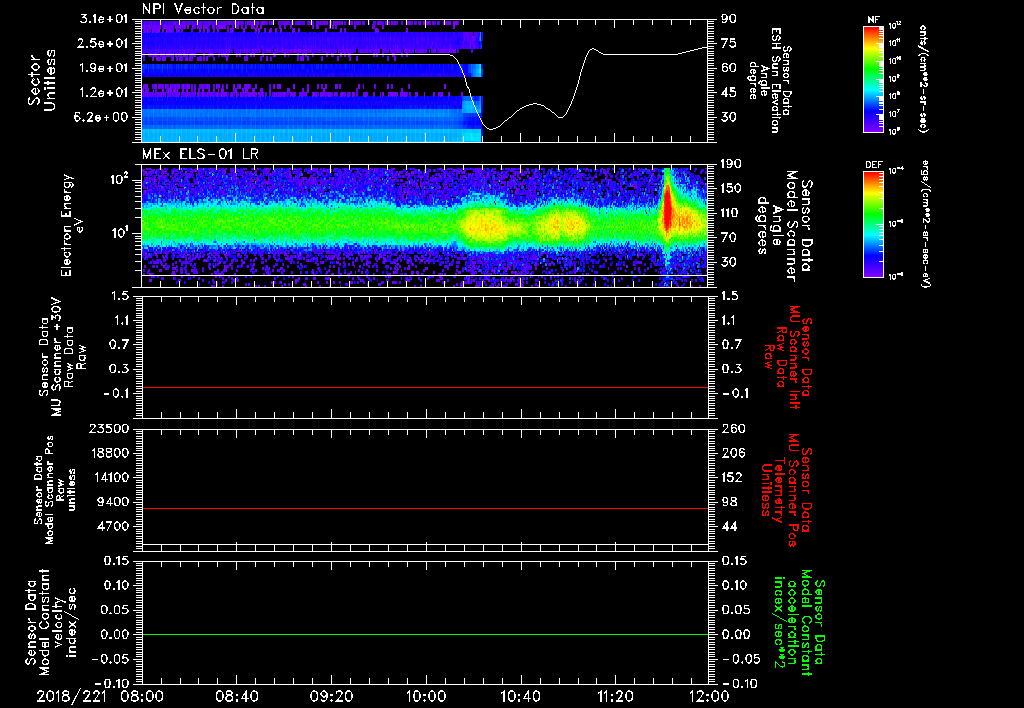This screenshot has height=708, width=1024.
Task: Click the 1.2e+01 sector tick label
Action: pyautogui.click(x=104, y=93)
